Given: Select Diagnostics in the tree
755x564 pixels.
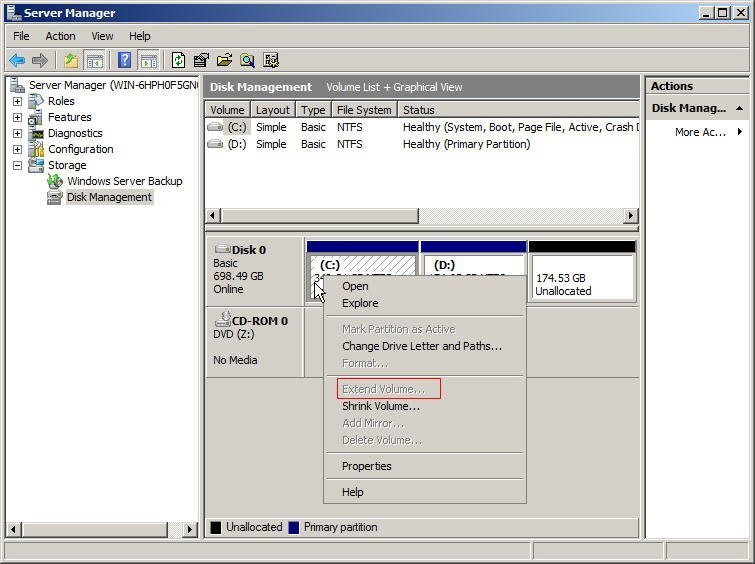Looking at the screenshot, I should pyautogui.click(x=75, y=133).
